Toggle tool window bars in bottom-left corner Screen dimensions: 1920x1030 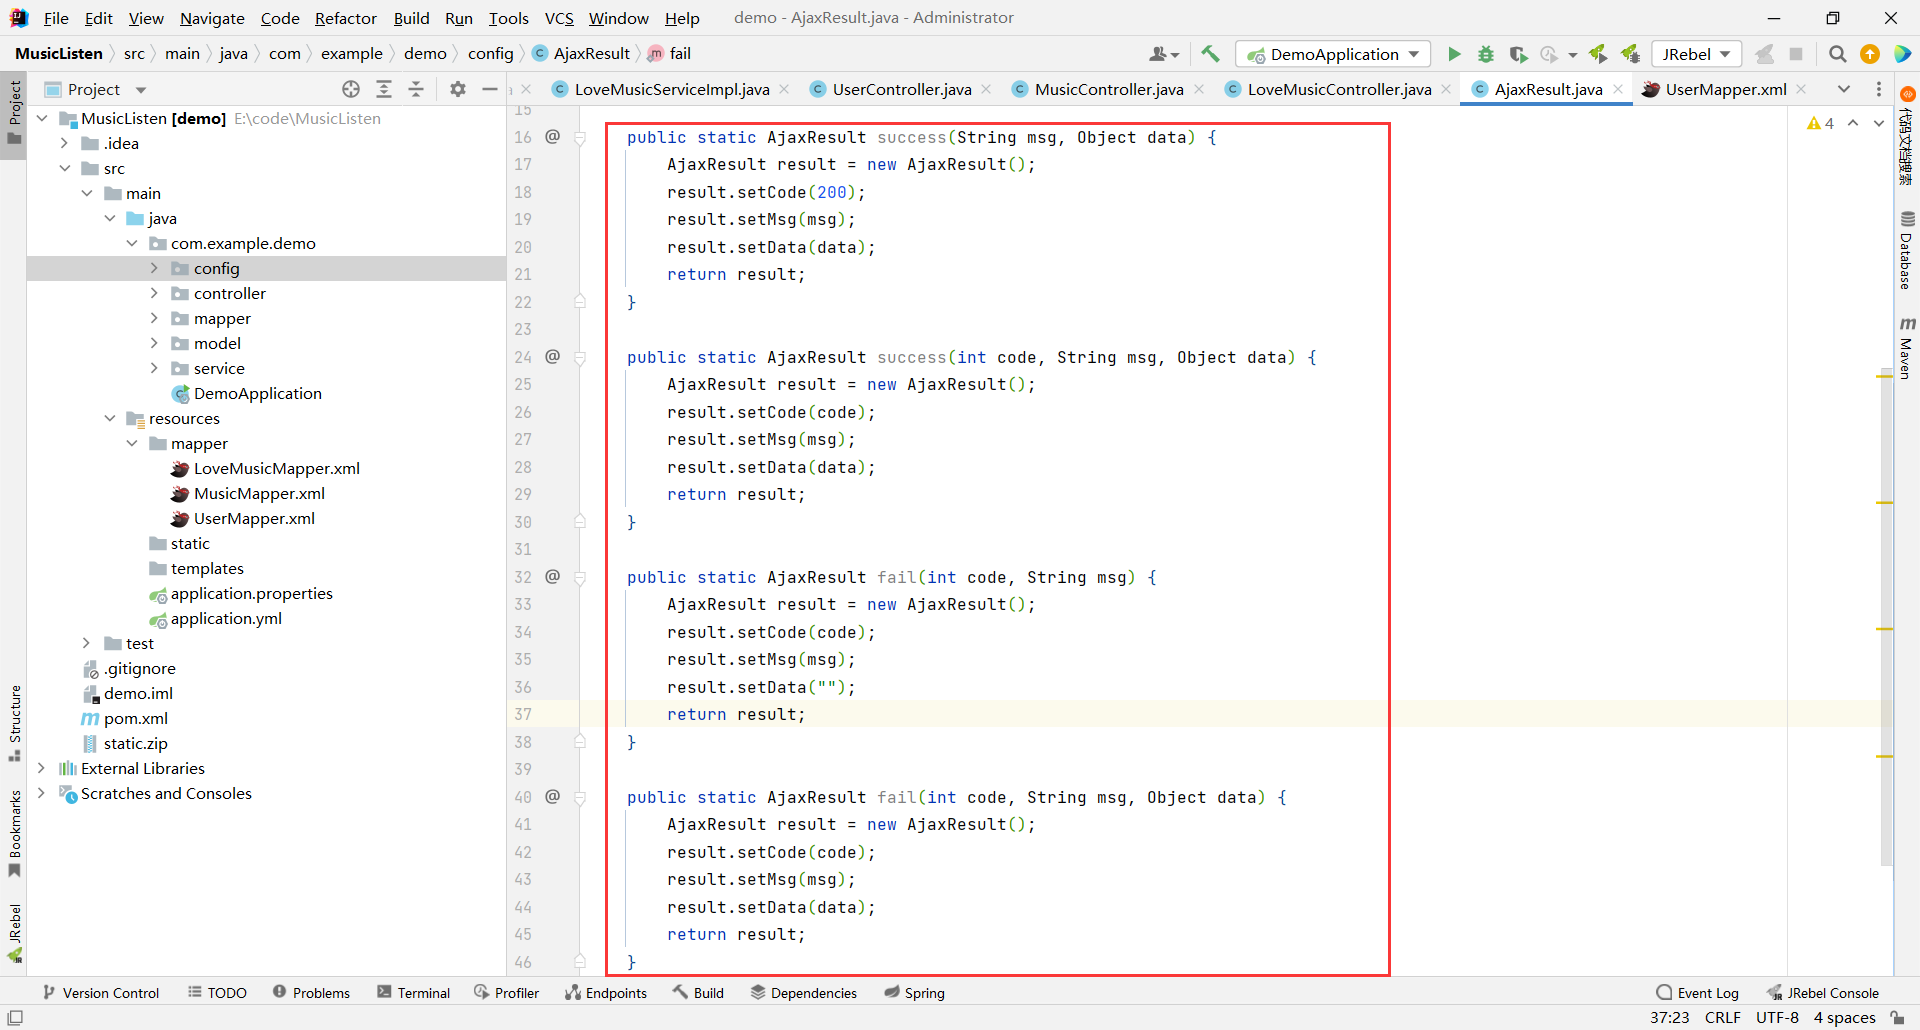(15, 1018)
